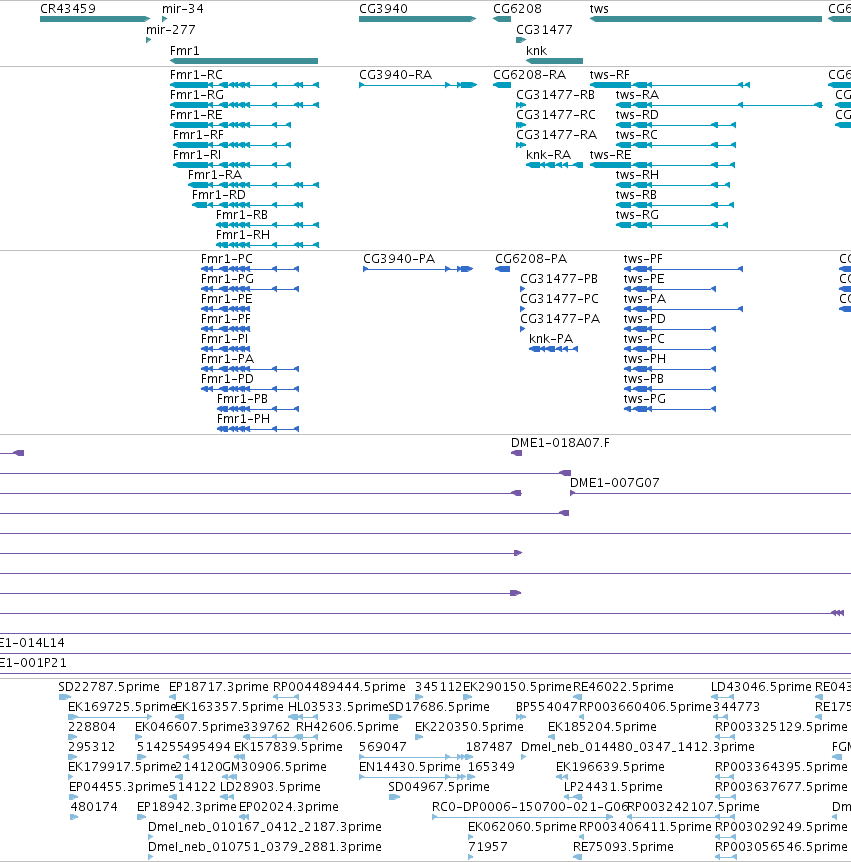Select the knk-PA protein label
Image resolution: width=851 pixels, height=862 pixels.
click(551, 339)
